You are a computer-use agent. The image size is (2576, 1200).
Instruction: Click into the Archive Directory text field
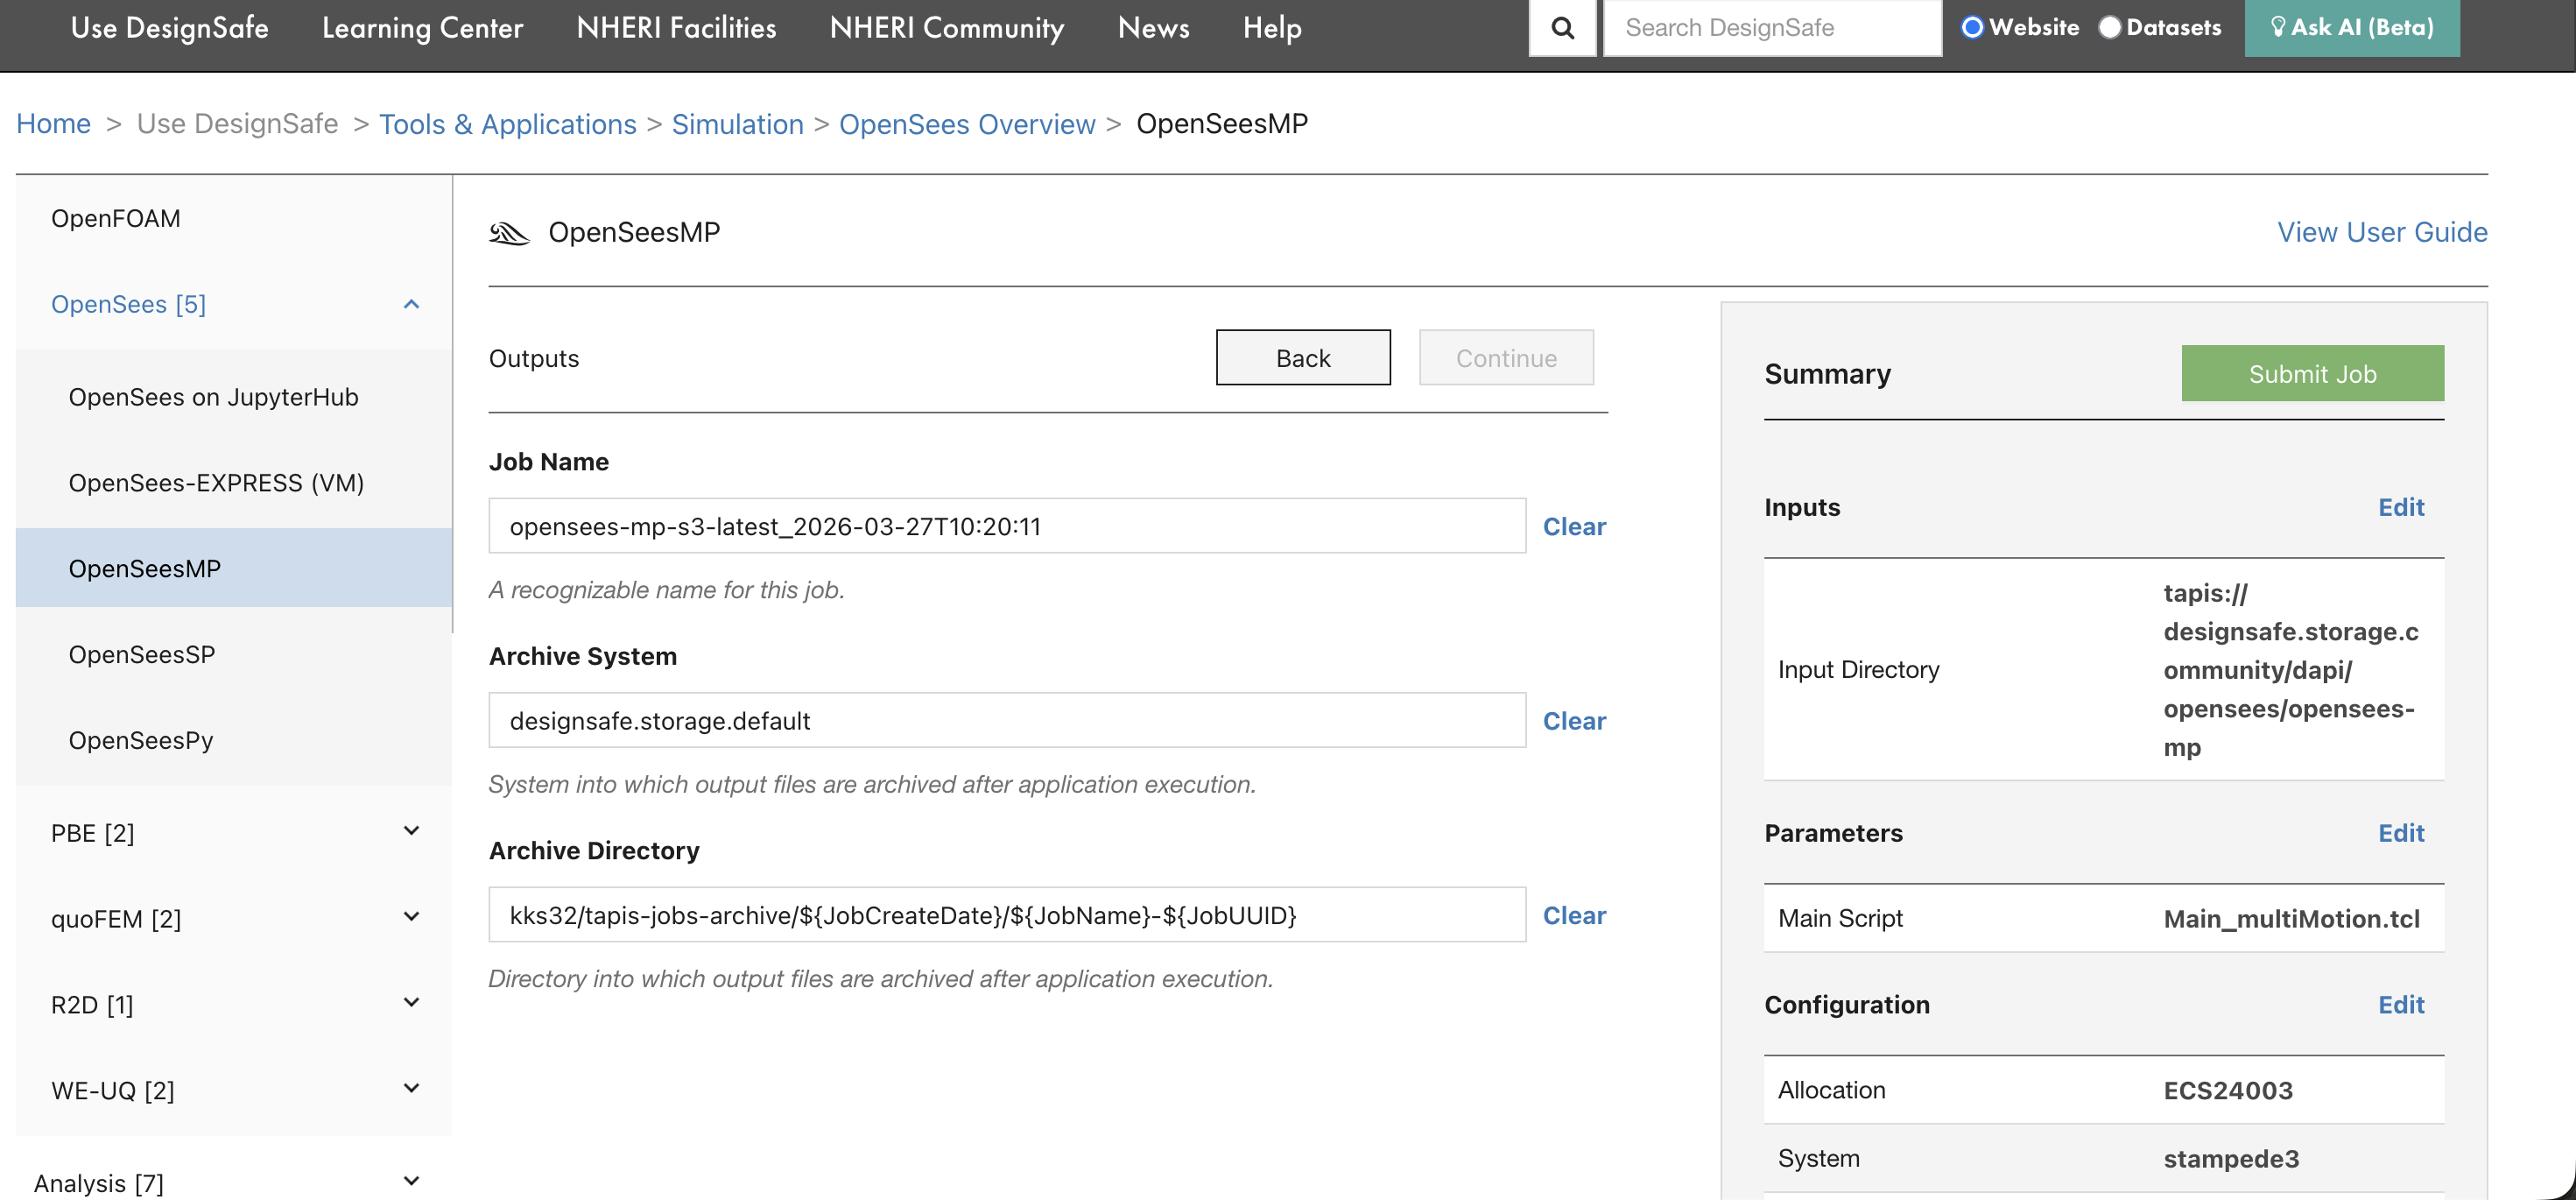coord(1007,915)
